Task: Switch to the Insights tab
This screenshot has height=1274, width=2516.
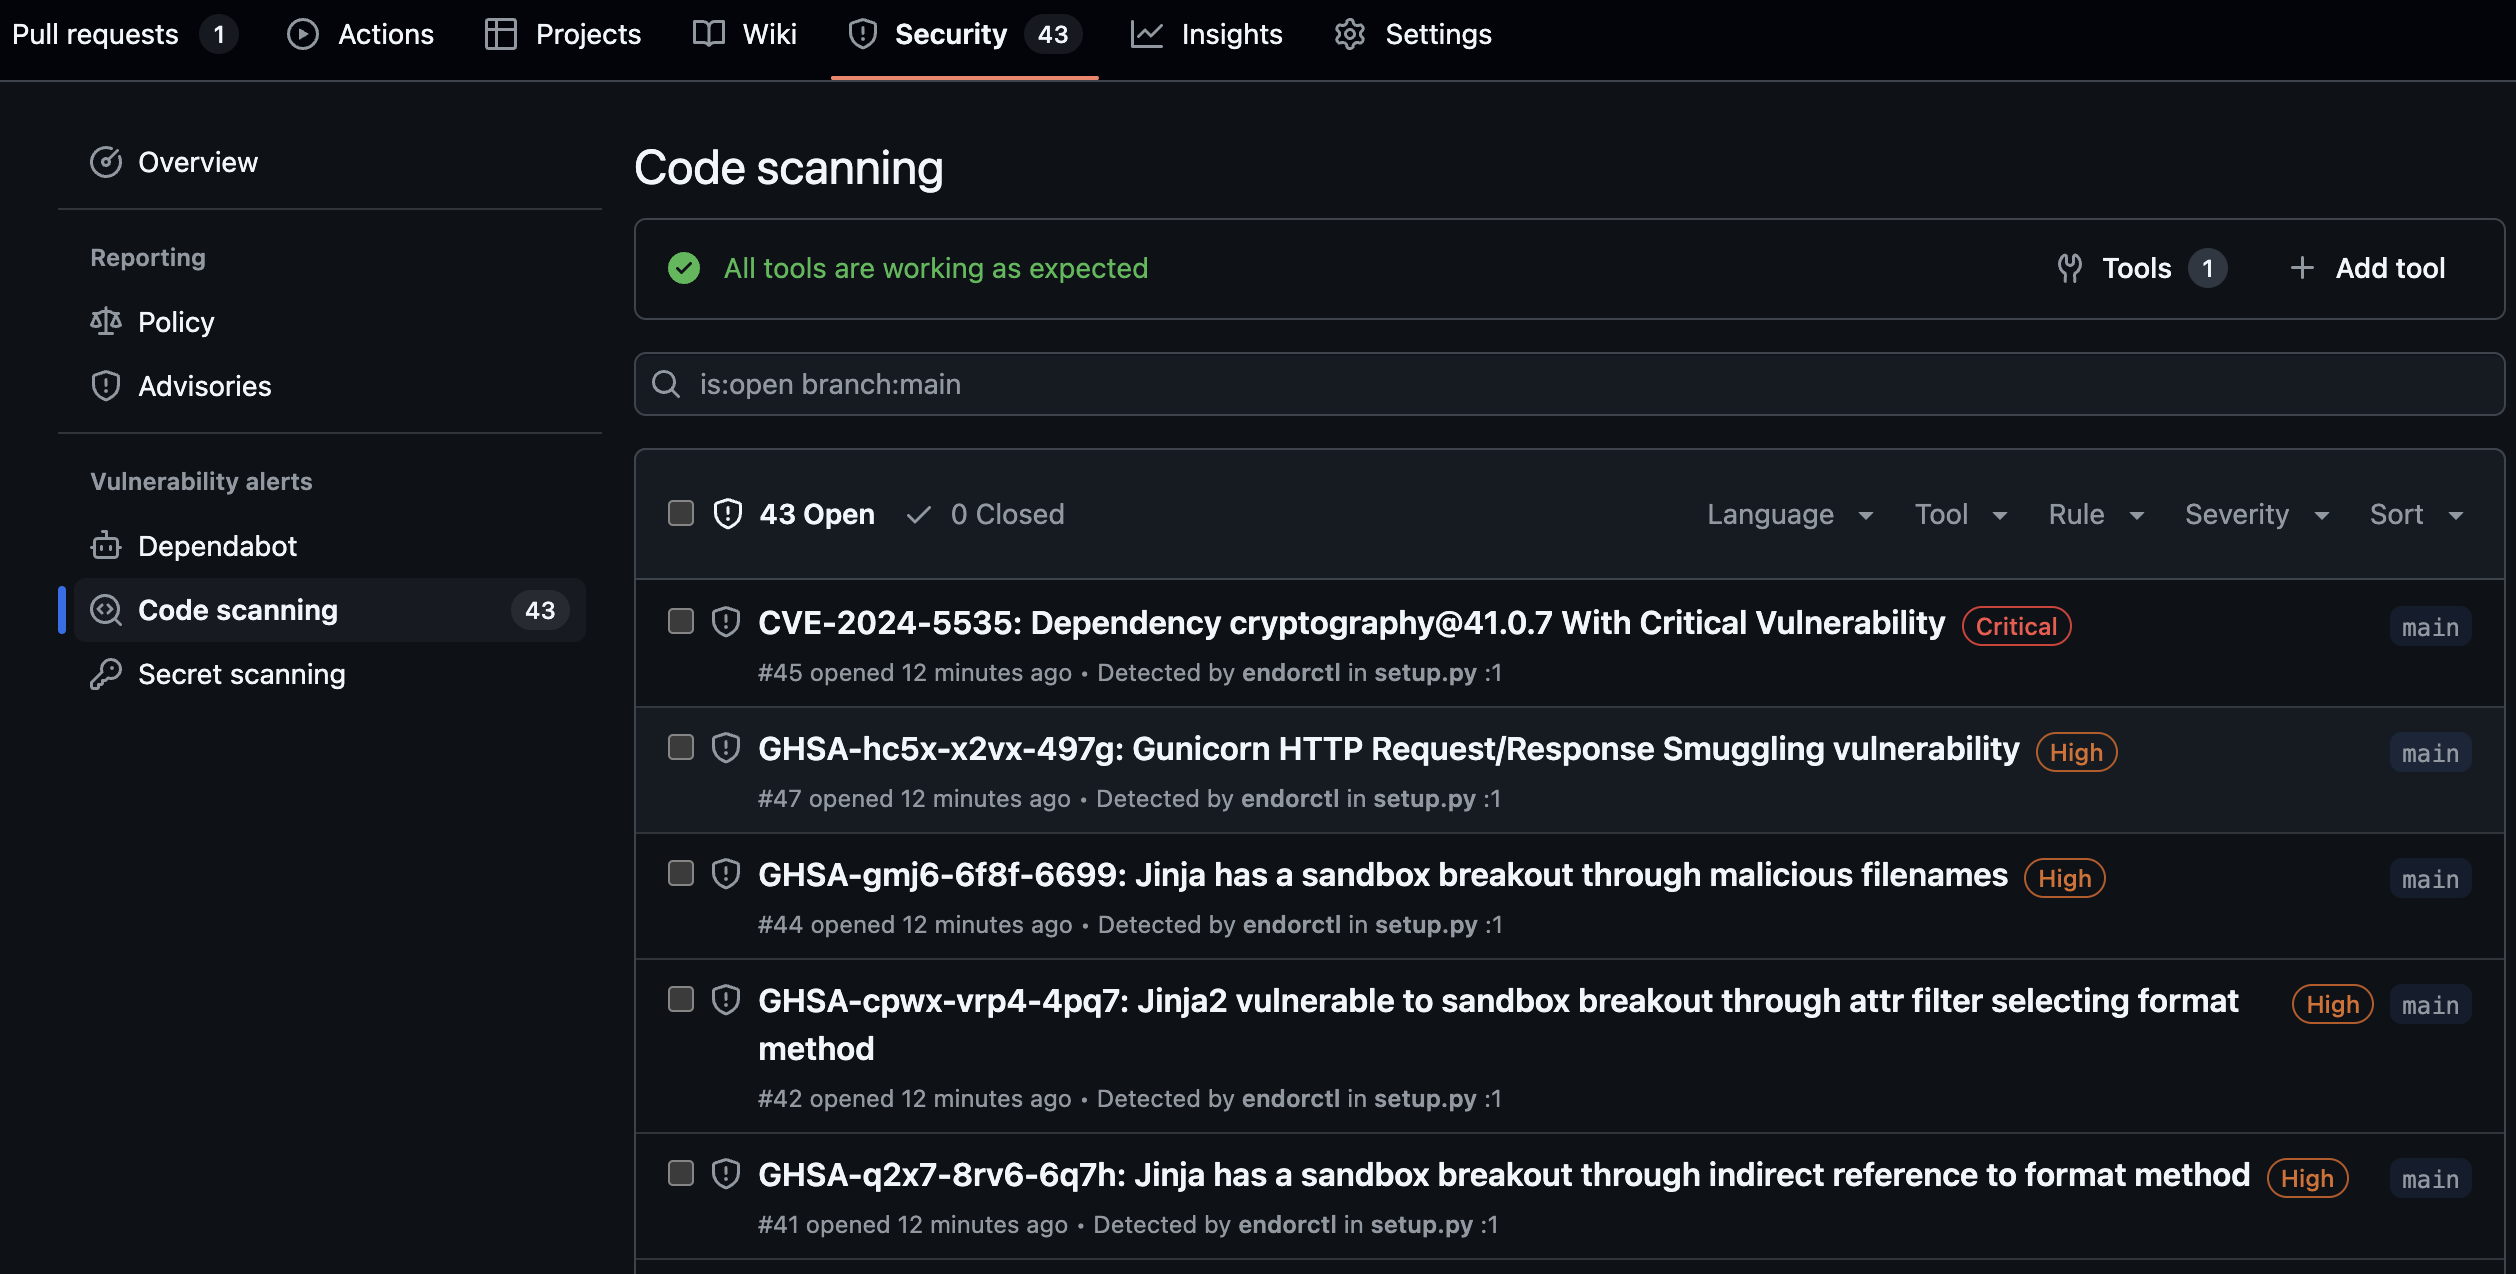Action: (x=1206, y=34)
